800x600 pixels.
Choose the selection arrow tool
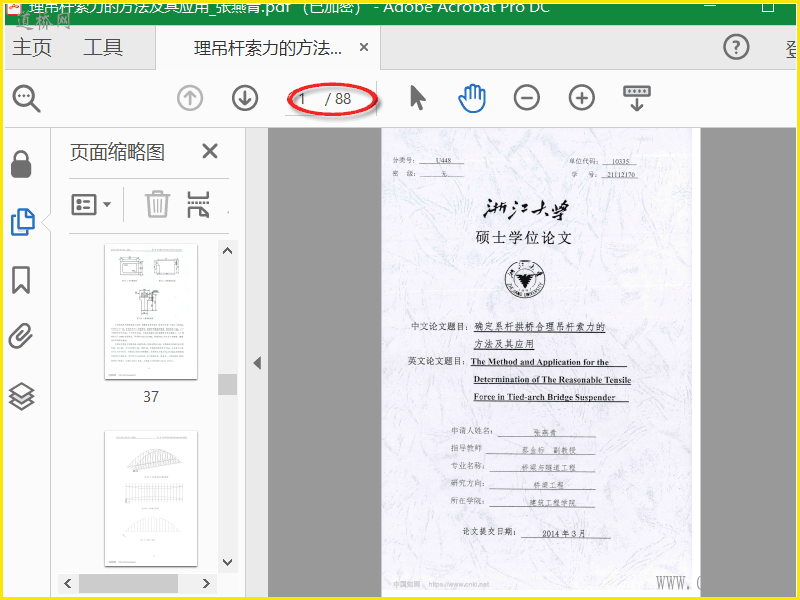(x=417, y=98)
